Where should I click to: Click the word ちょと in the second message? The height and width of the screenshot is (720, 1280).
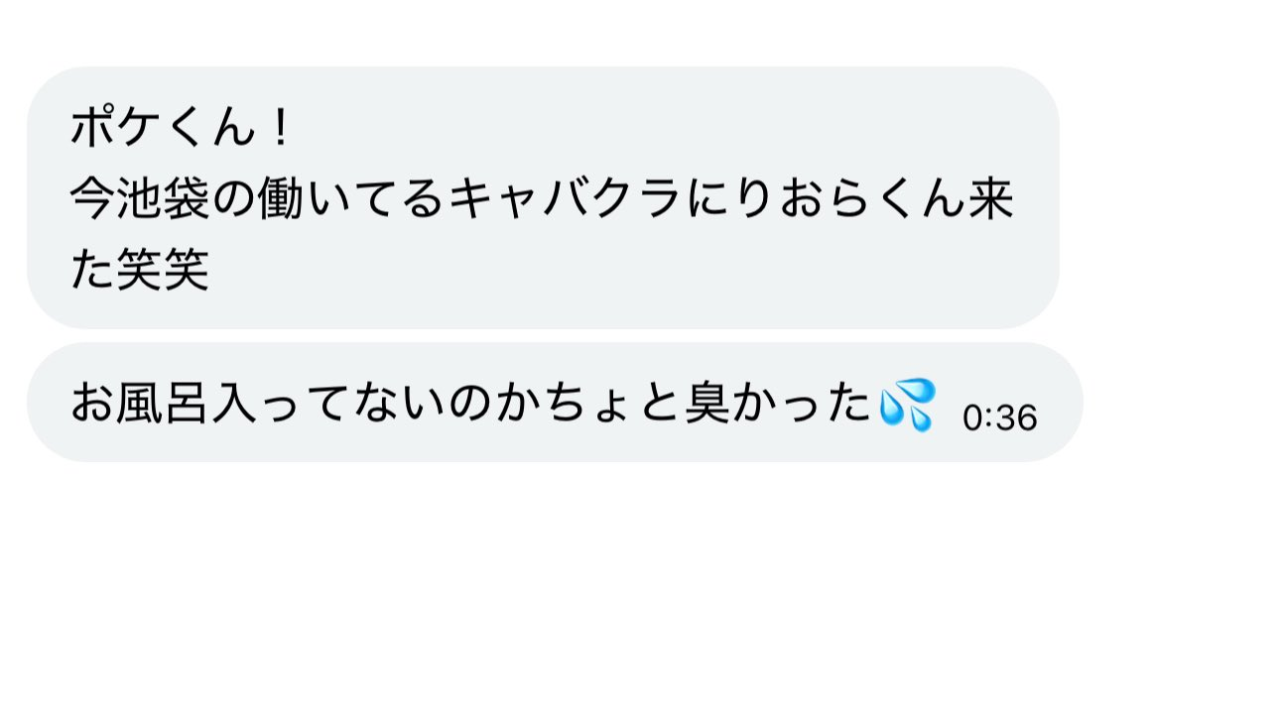coord(608,403)
